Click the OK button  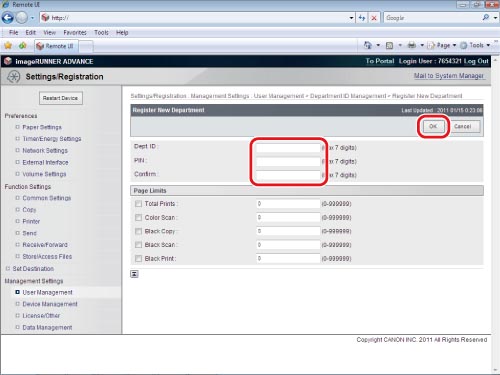pyautogui.click(x=433, y=126)
